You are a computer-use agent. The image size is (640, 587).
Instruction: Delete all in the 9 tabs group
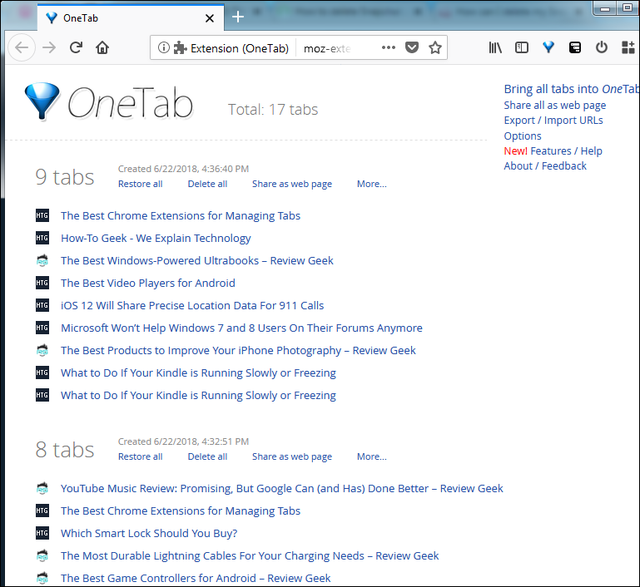coord(207,184)
